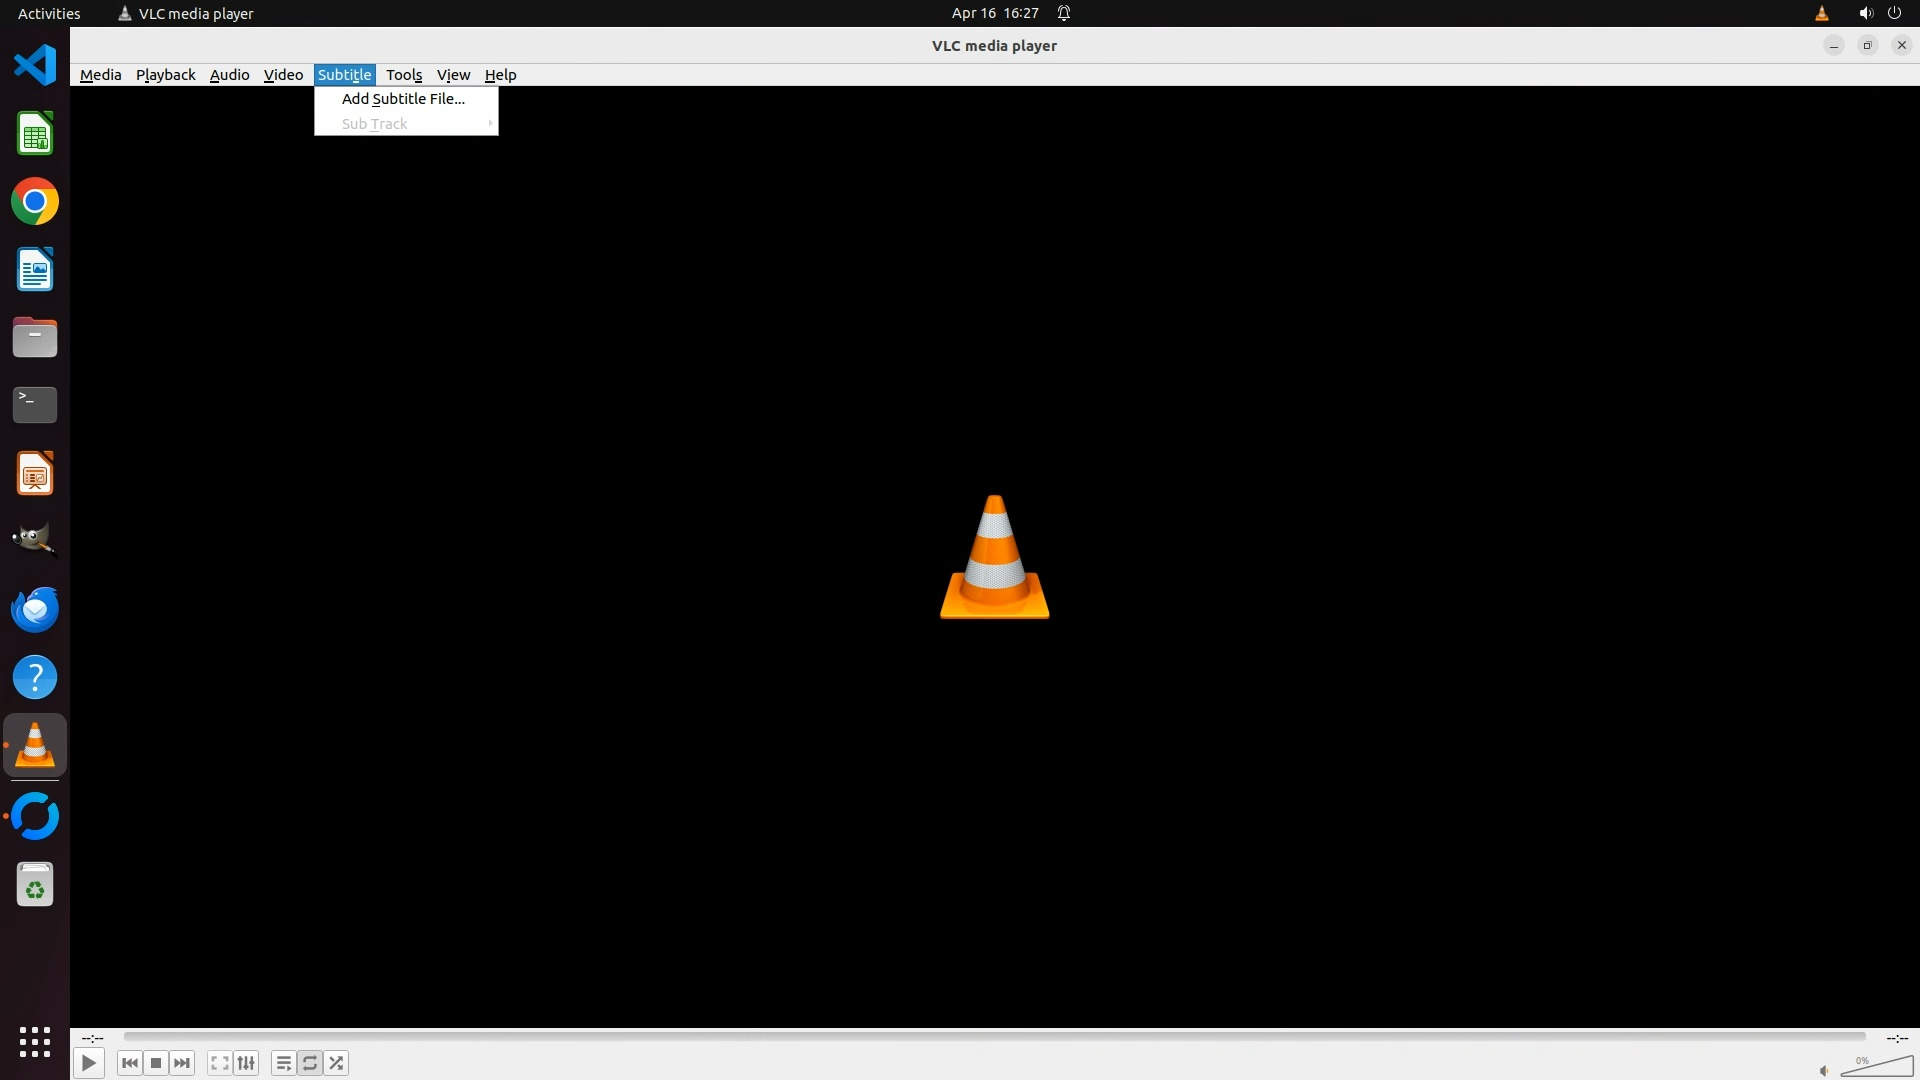Click the playback seek bar
This screenshot has width=1920, height=1080.
coord(994,1037)
